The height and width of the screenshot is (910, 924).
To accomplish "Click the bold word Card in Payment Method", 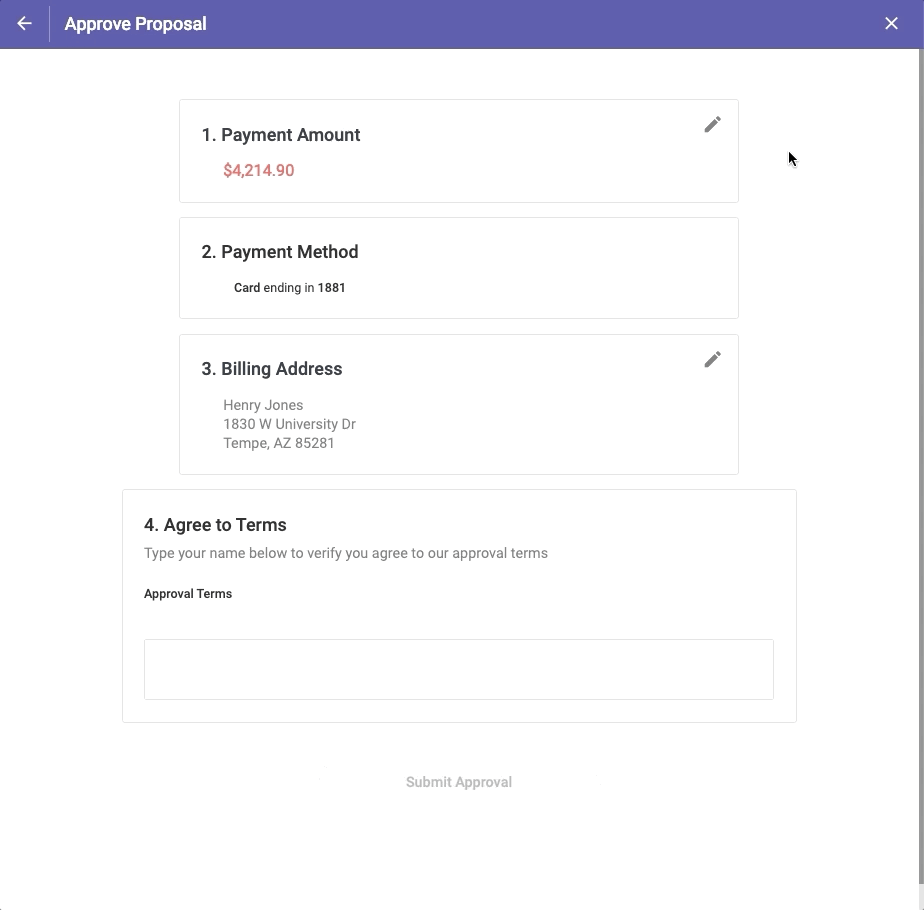I will click(247, 288).
